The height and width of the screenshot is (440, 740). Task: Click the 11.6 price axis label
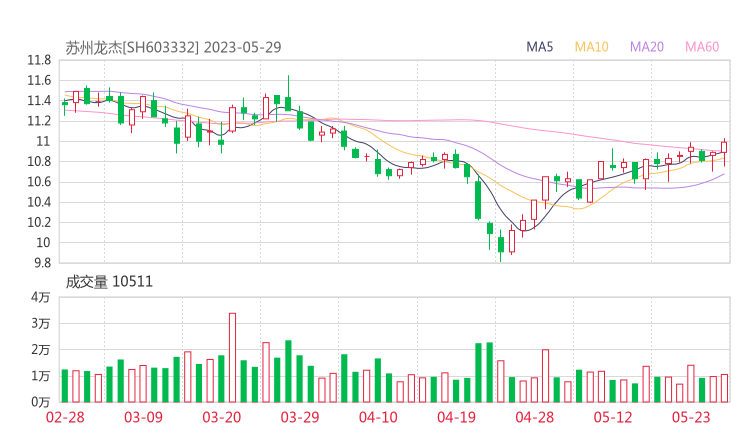[39, 81]
